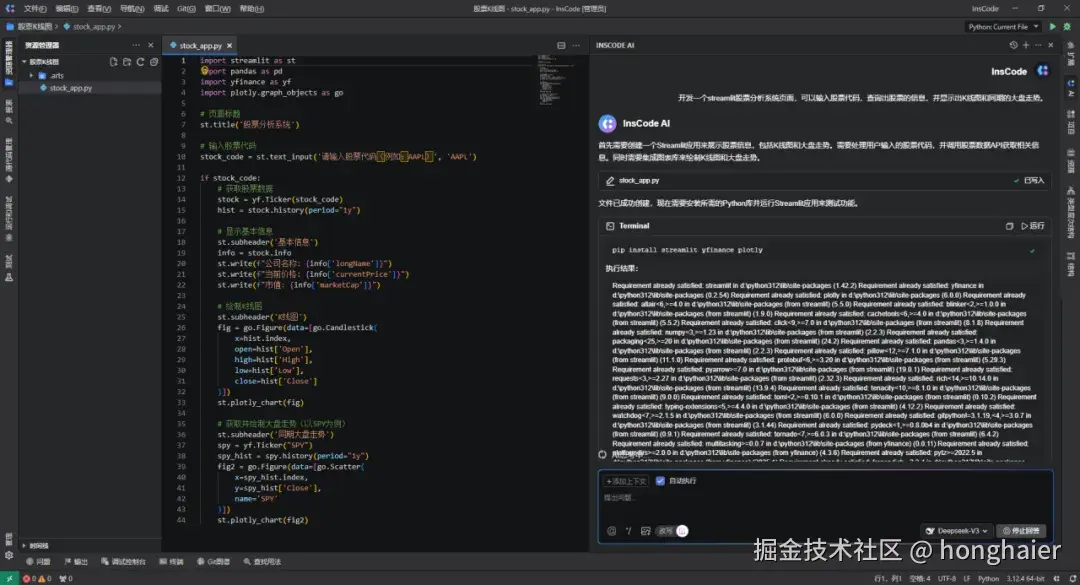The width and height of the screenshot is (1080, 585).
Task: Click the error count indicator in status bar
Action: (29, 577)
